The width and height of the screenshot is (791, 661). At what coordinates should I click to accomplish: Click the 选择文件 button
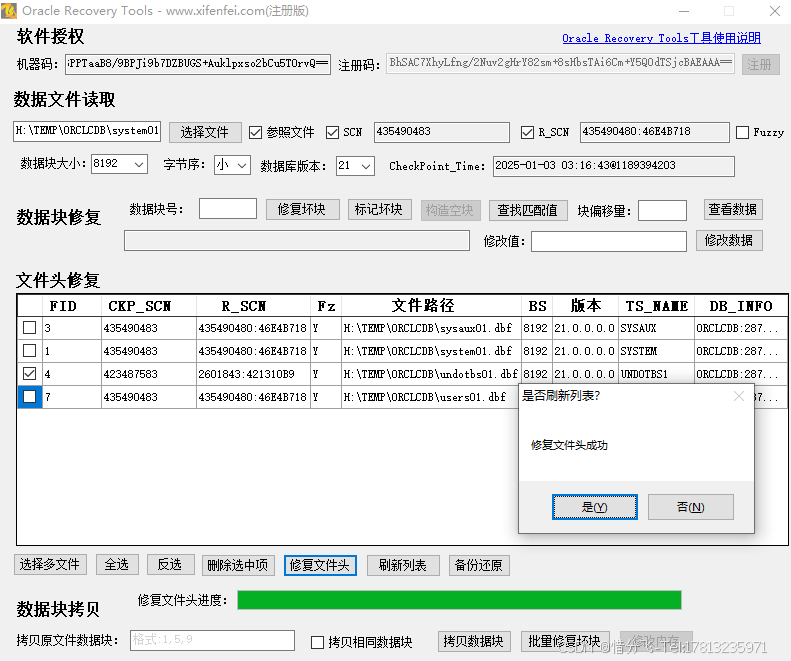205,132
